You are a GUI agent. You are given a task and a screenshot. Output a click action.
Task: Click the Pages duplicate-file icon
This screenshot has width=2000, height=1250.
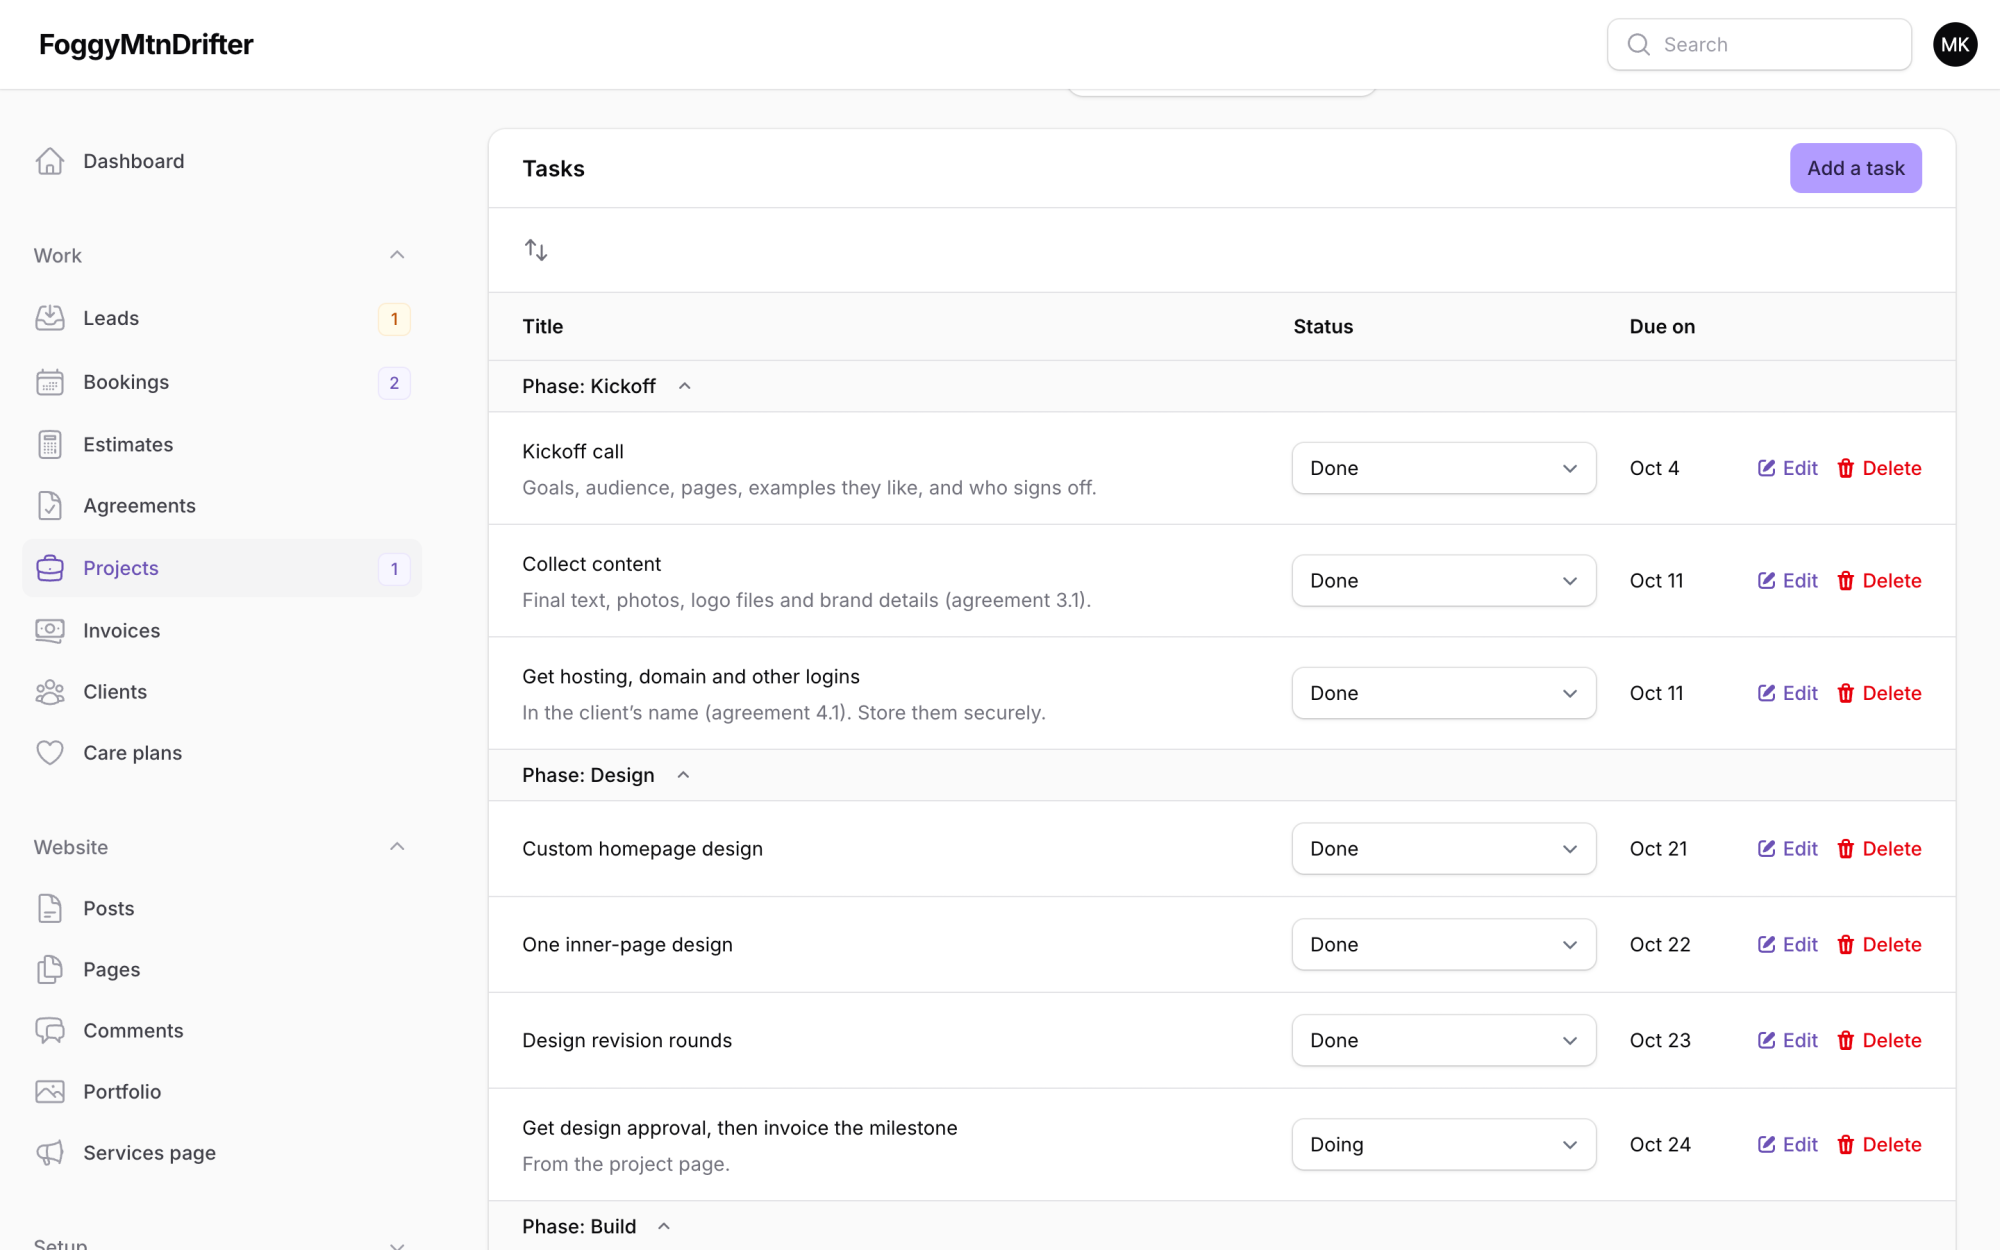tap(50, 969)
